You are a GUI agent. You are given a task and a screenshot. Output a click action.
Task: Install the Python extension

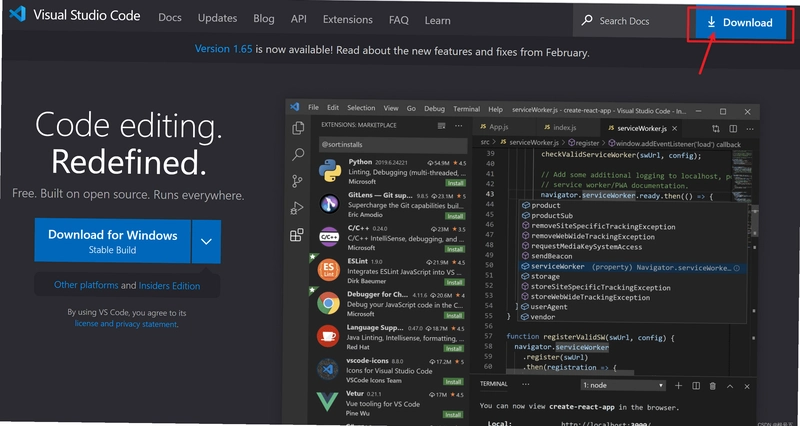(455, 183)
